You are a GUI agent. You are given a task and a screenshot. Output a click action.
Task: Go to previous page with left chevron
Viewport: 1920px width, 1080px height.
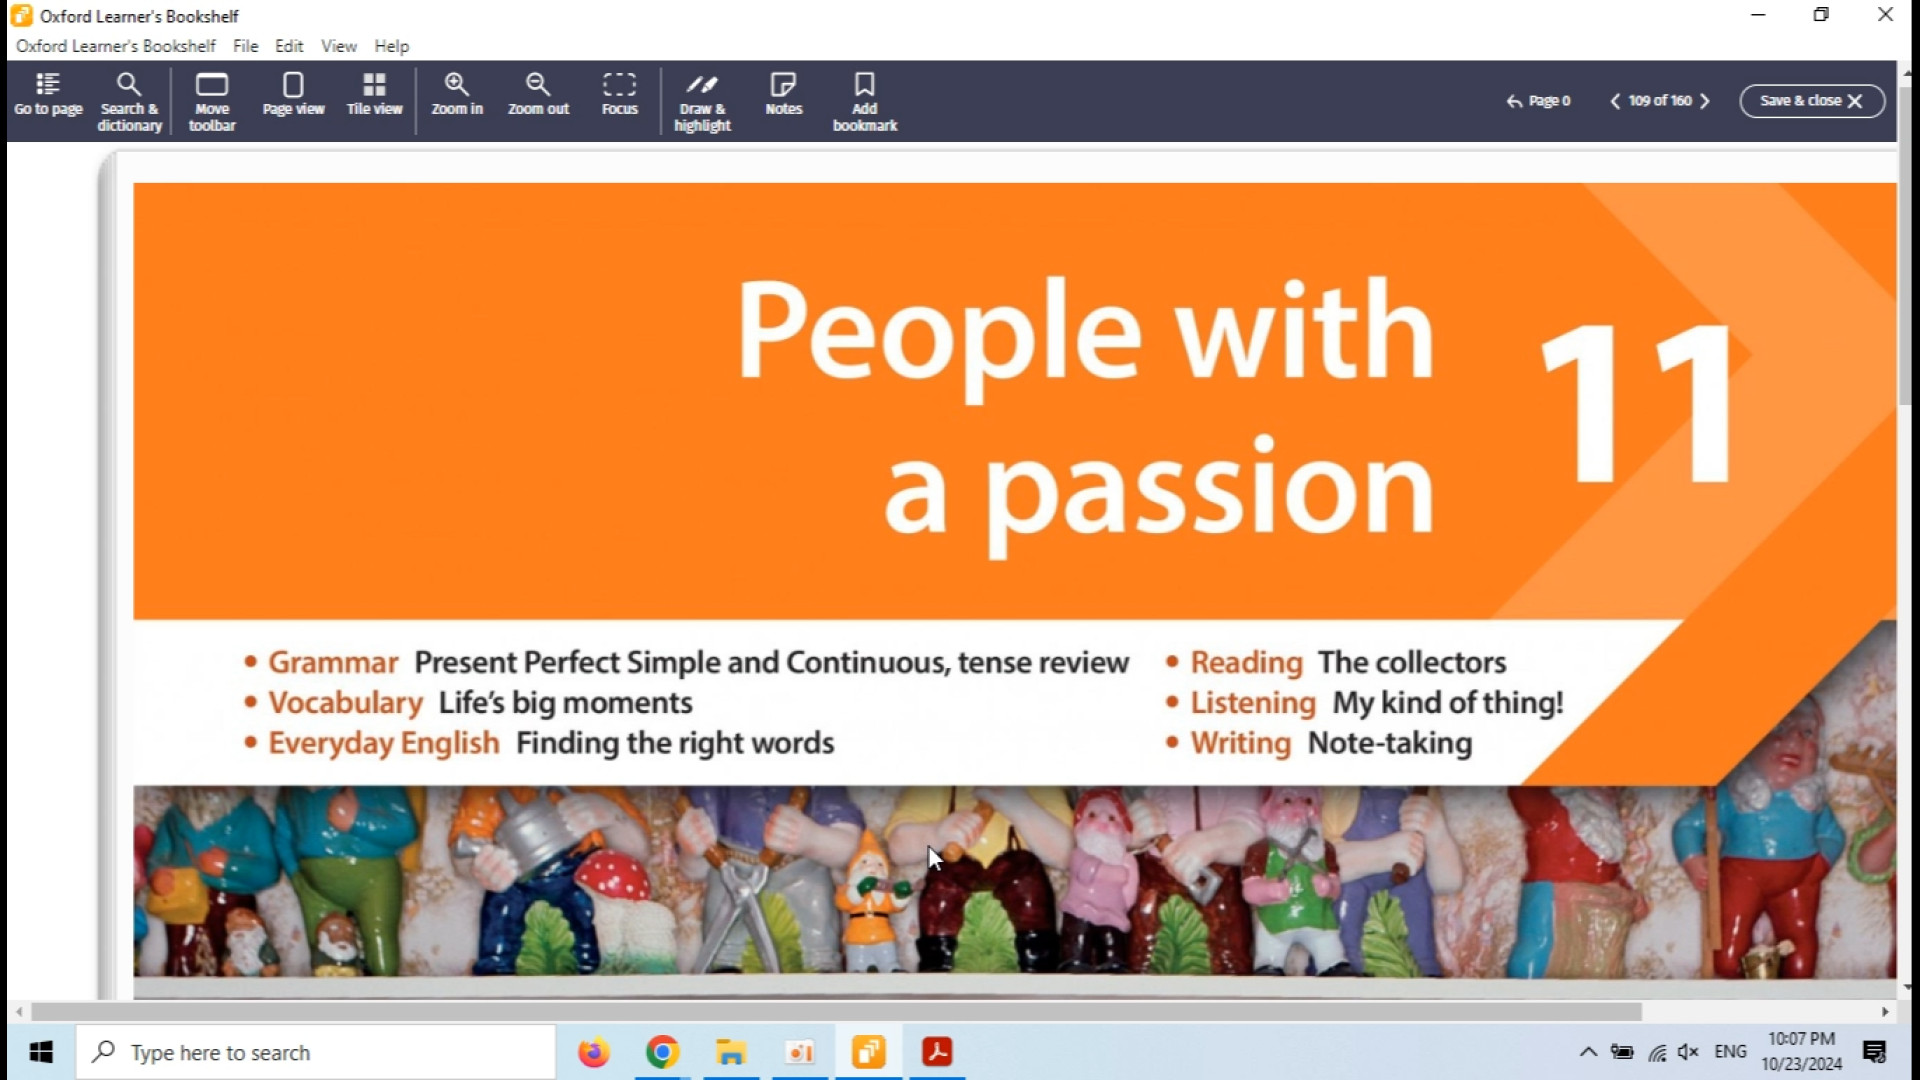point(1615,101)
